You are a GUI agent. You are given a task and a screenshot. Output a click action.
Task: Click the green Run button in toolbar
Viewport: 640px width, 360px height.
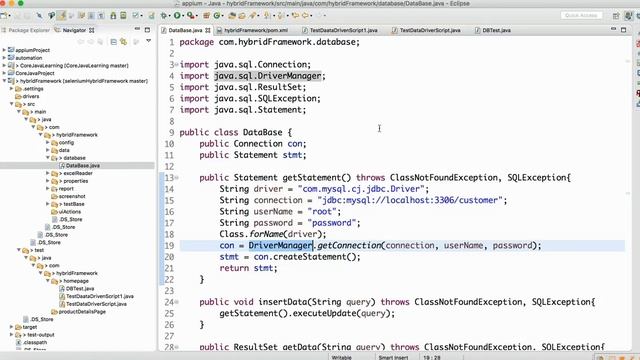click(x=177, y=16)
